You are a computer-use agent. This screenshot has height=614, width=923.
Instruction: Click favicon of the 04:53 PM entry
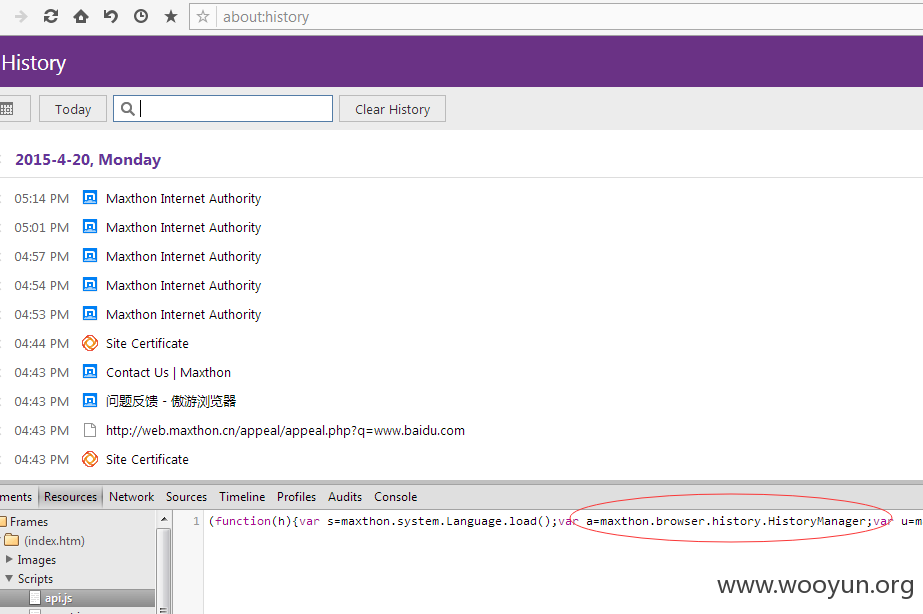(89, 313)
